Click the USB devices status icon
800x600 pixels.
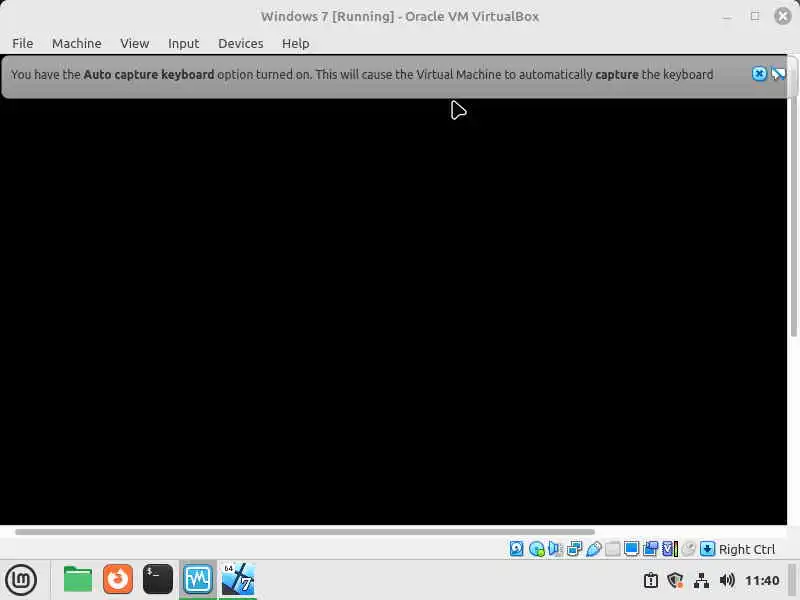593,549
